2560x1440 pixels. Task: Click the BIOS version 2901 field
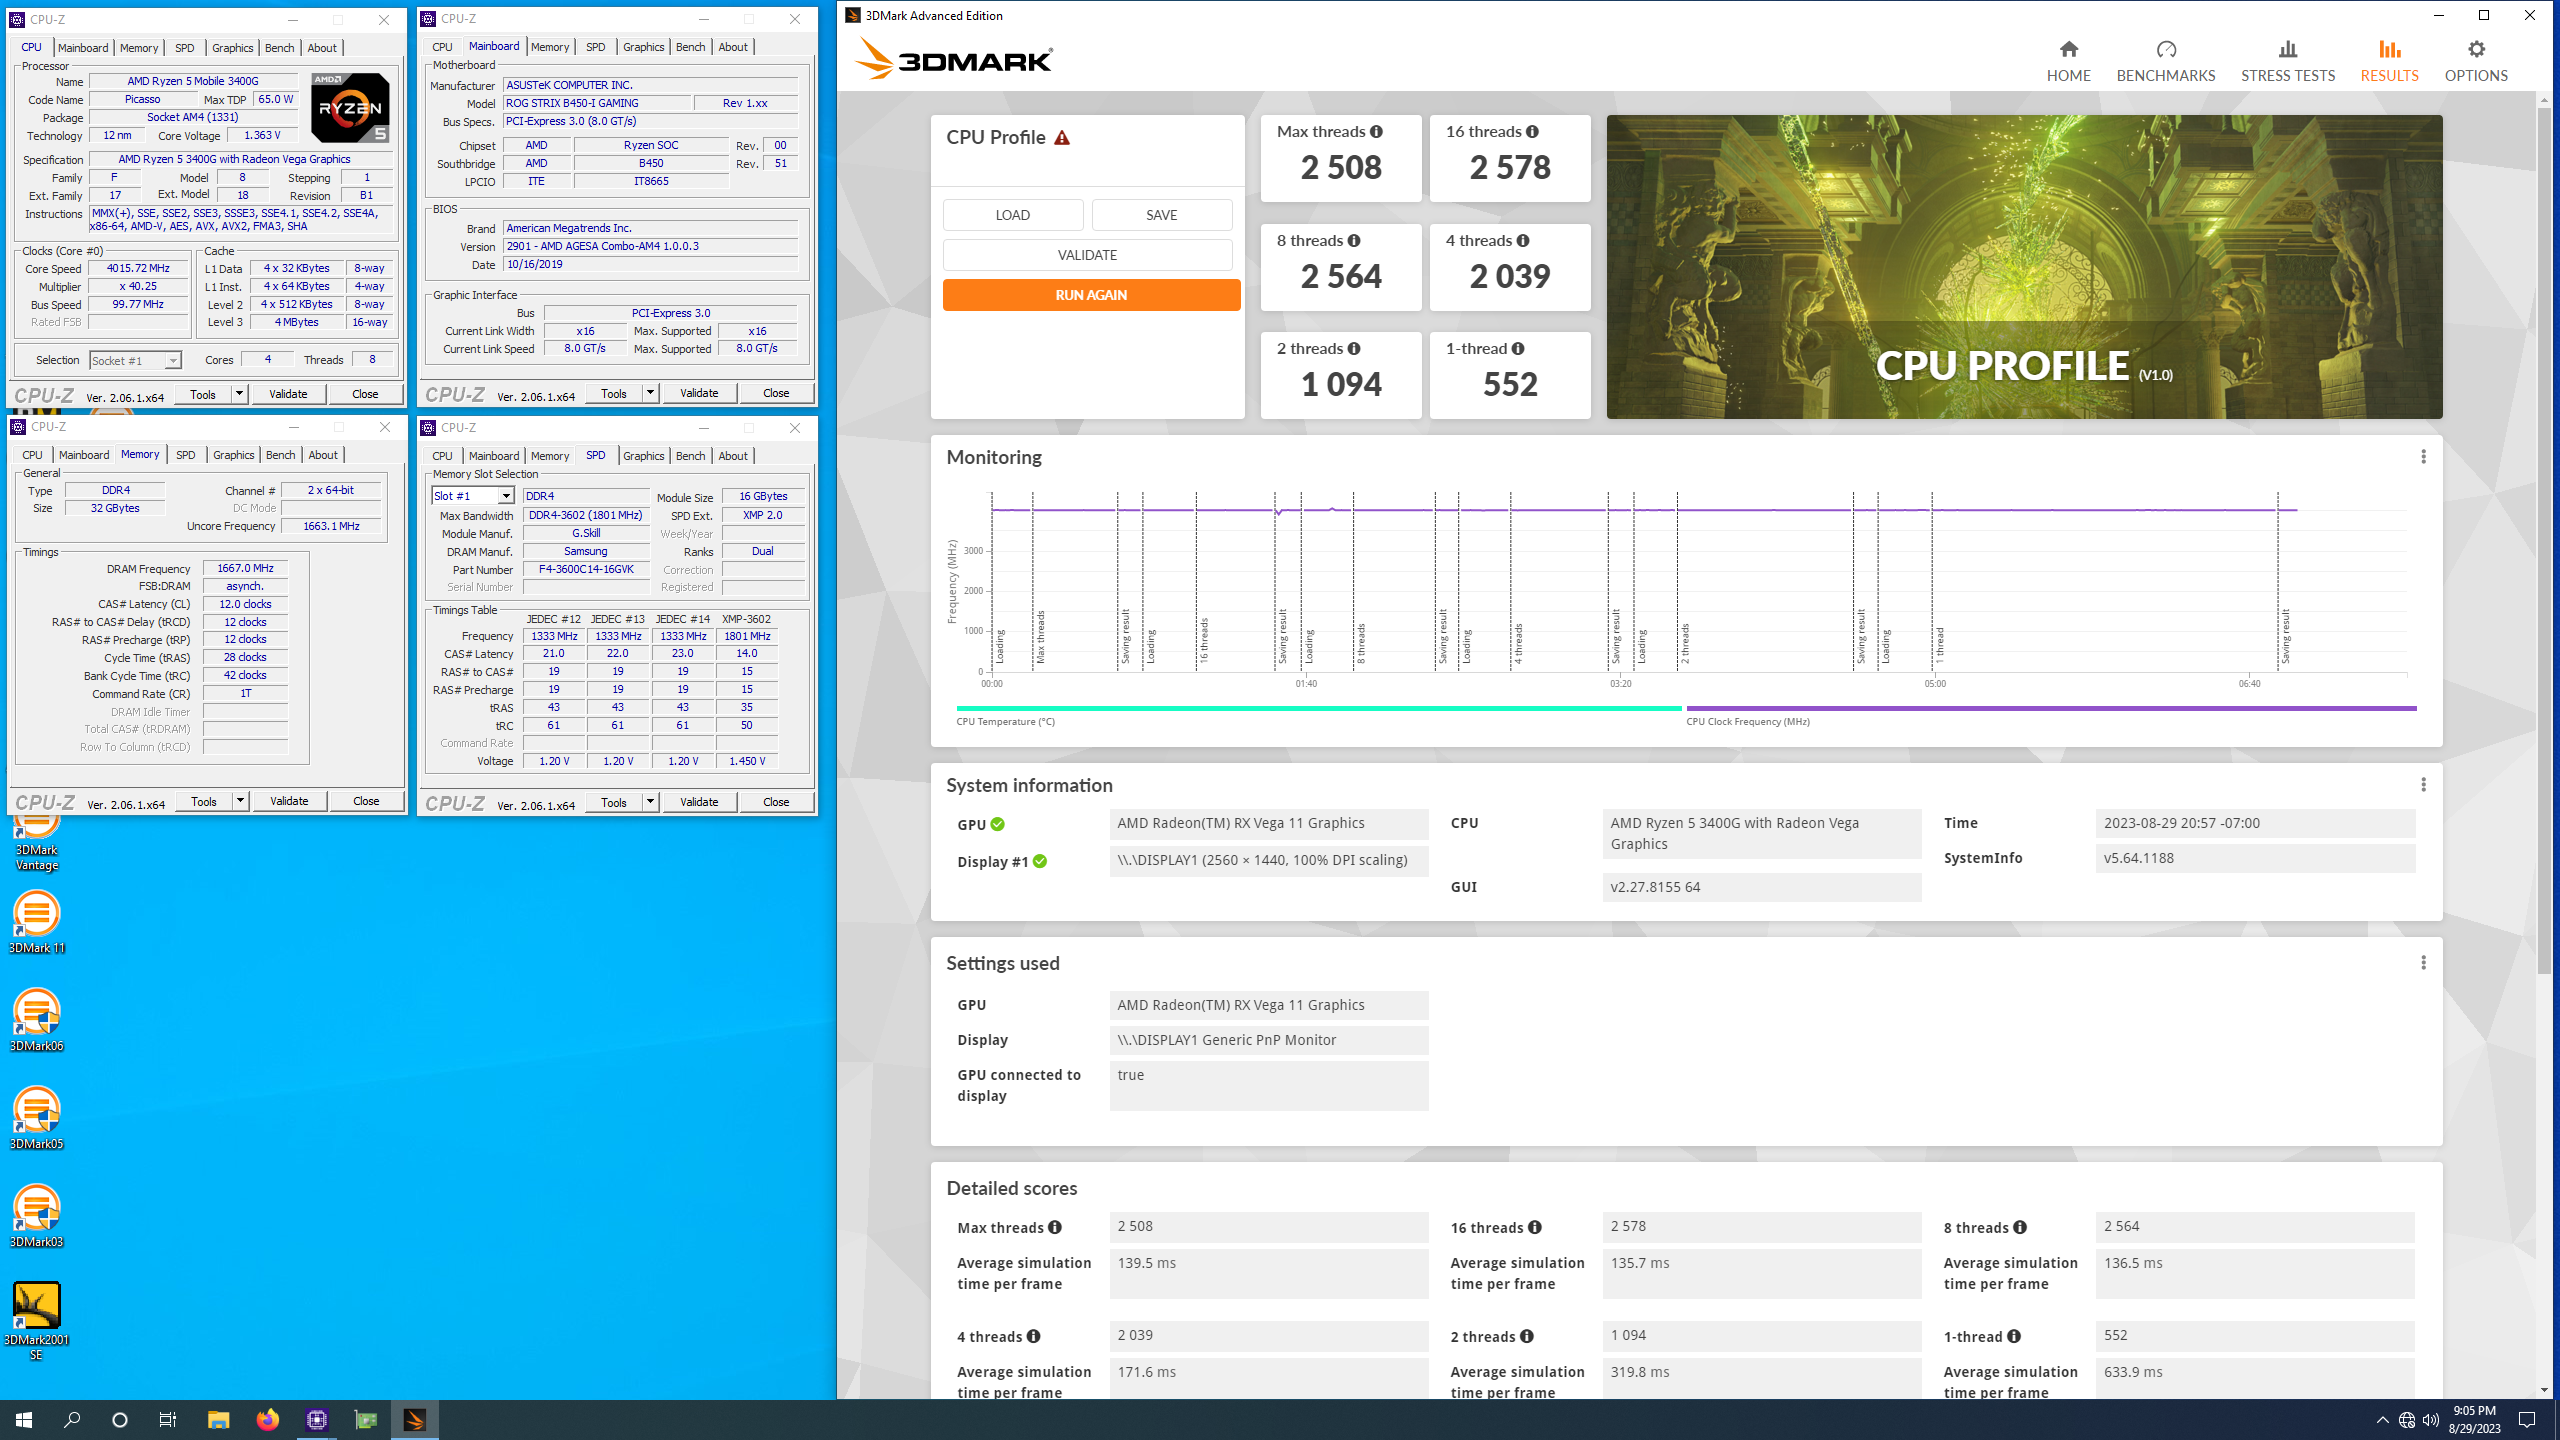651,246
